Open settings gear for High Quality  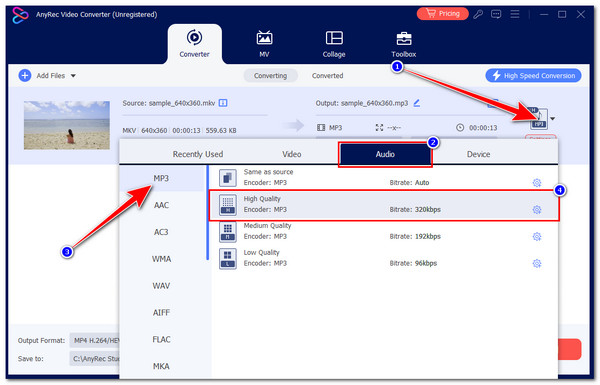tap(537, 210)
